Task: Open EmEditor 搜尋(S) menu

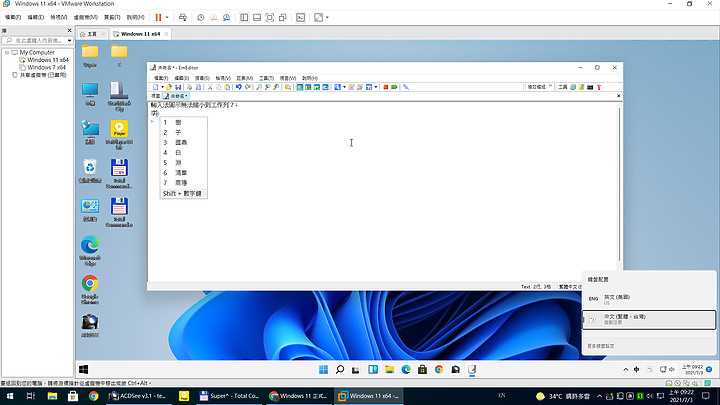Action: 202,78
